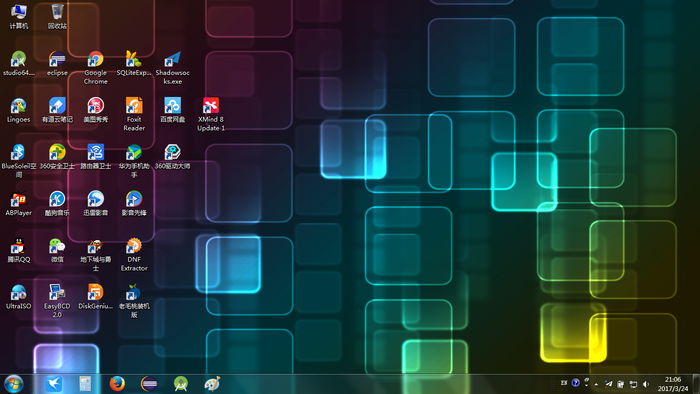
Task: Select the 计算机 desktop icon
Action: [18, 17]
